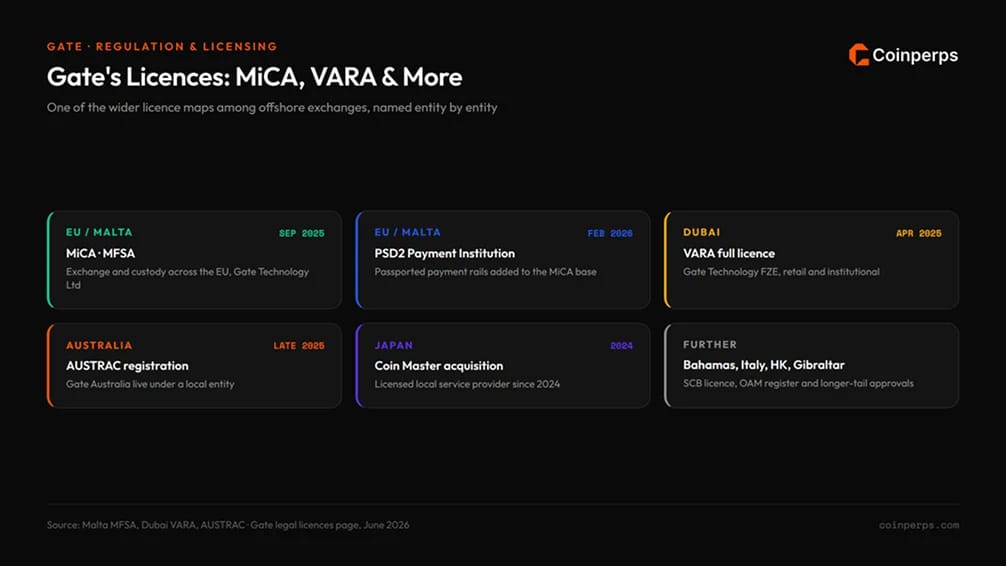Click the 'GATE · REGULATION & LICENSING' header label
Image resolution: width=1006 pixels, height=566 pixels.
click(x=162, y=47)
